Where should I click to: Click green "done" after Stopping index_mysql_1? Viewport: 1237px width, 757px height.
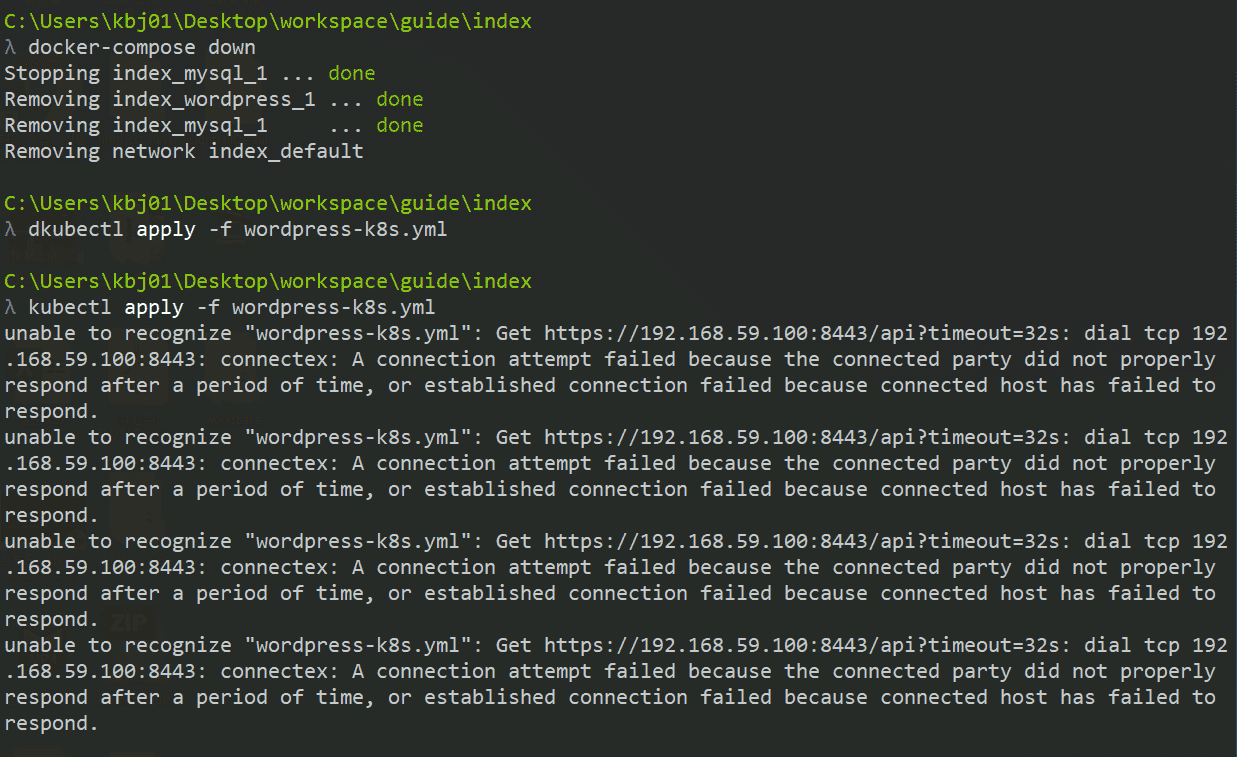click(x=352, y=73)
